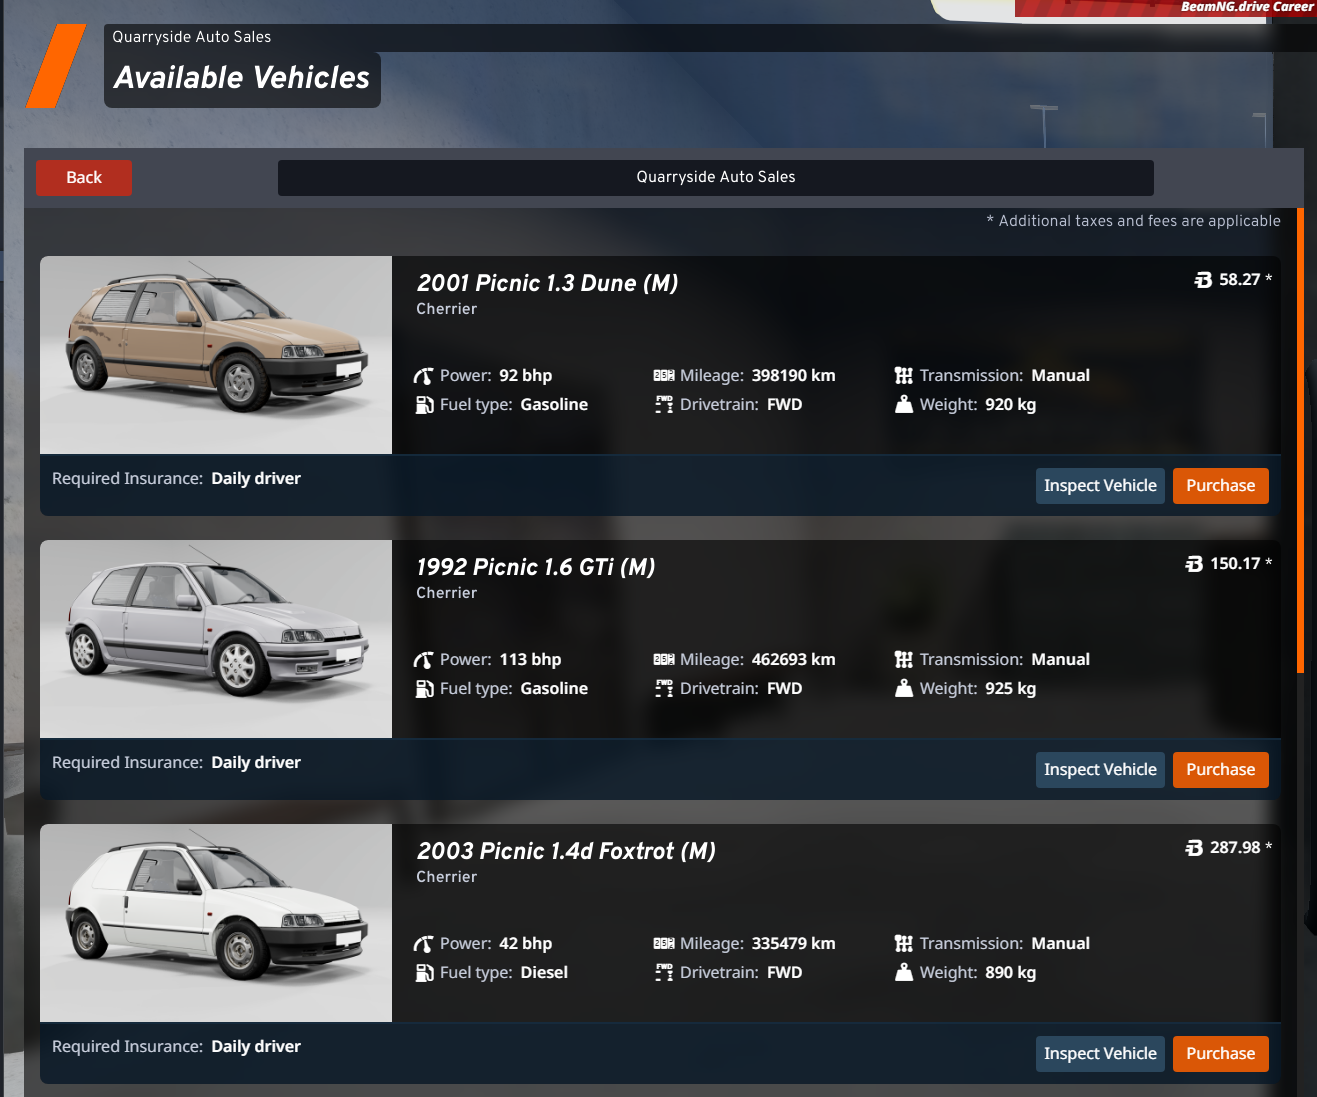Click the red Back button
This screenshot has width=1317, height=1097.
pyautogui.click(x=84, y=178)
